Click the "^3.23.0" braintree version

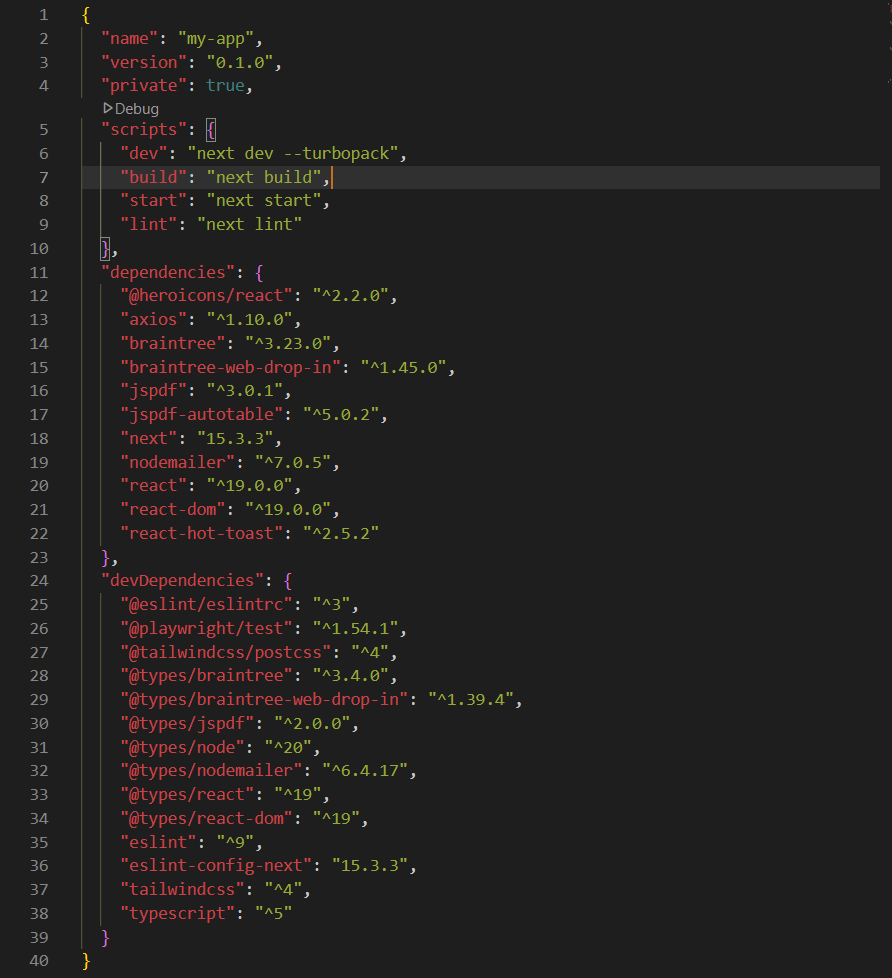288,344
